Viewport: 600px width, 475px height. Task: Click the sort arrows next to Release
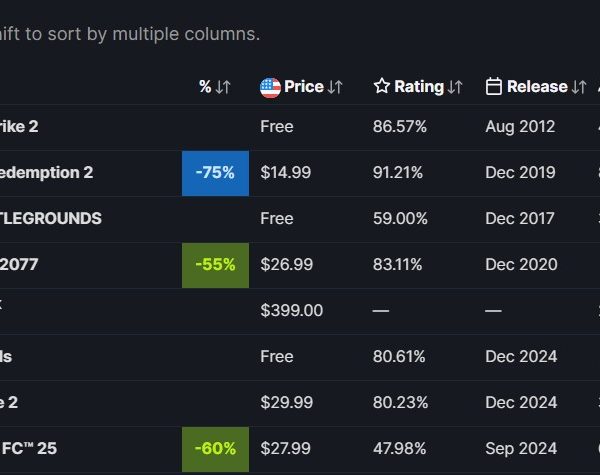click(579, 87)
